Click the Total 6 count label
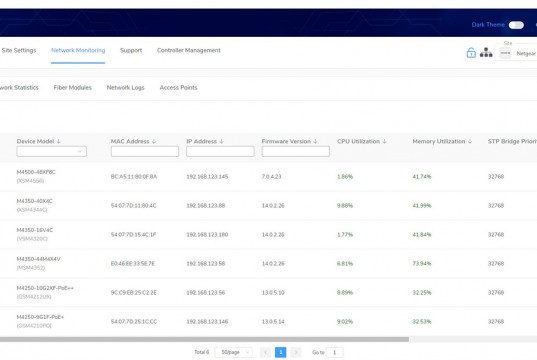 tap(201, 352)
